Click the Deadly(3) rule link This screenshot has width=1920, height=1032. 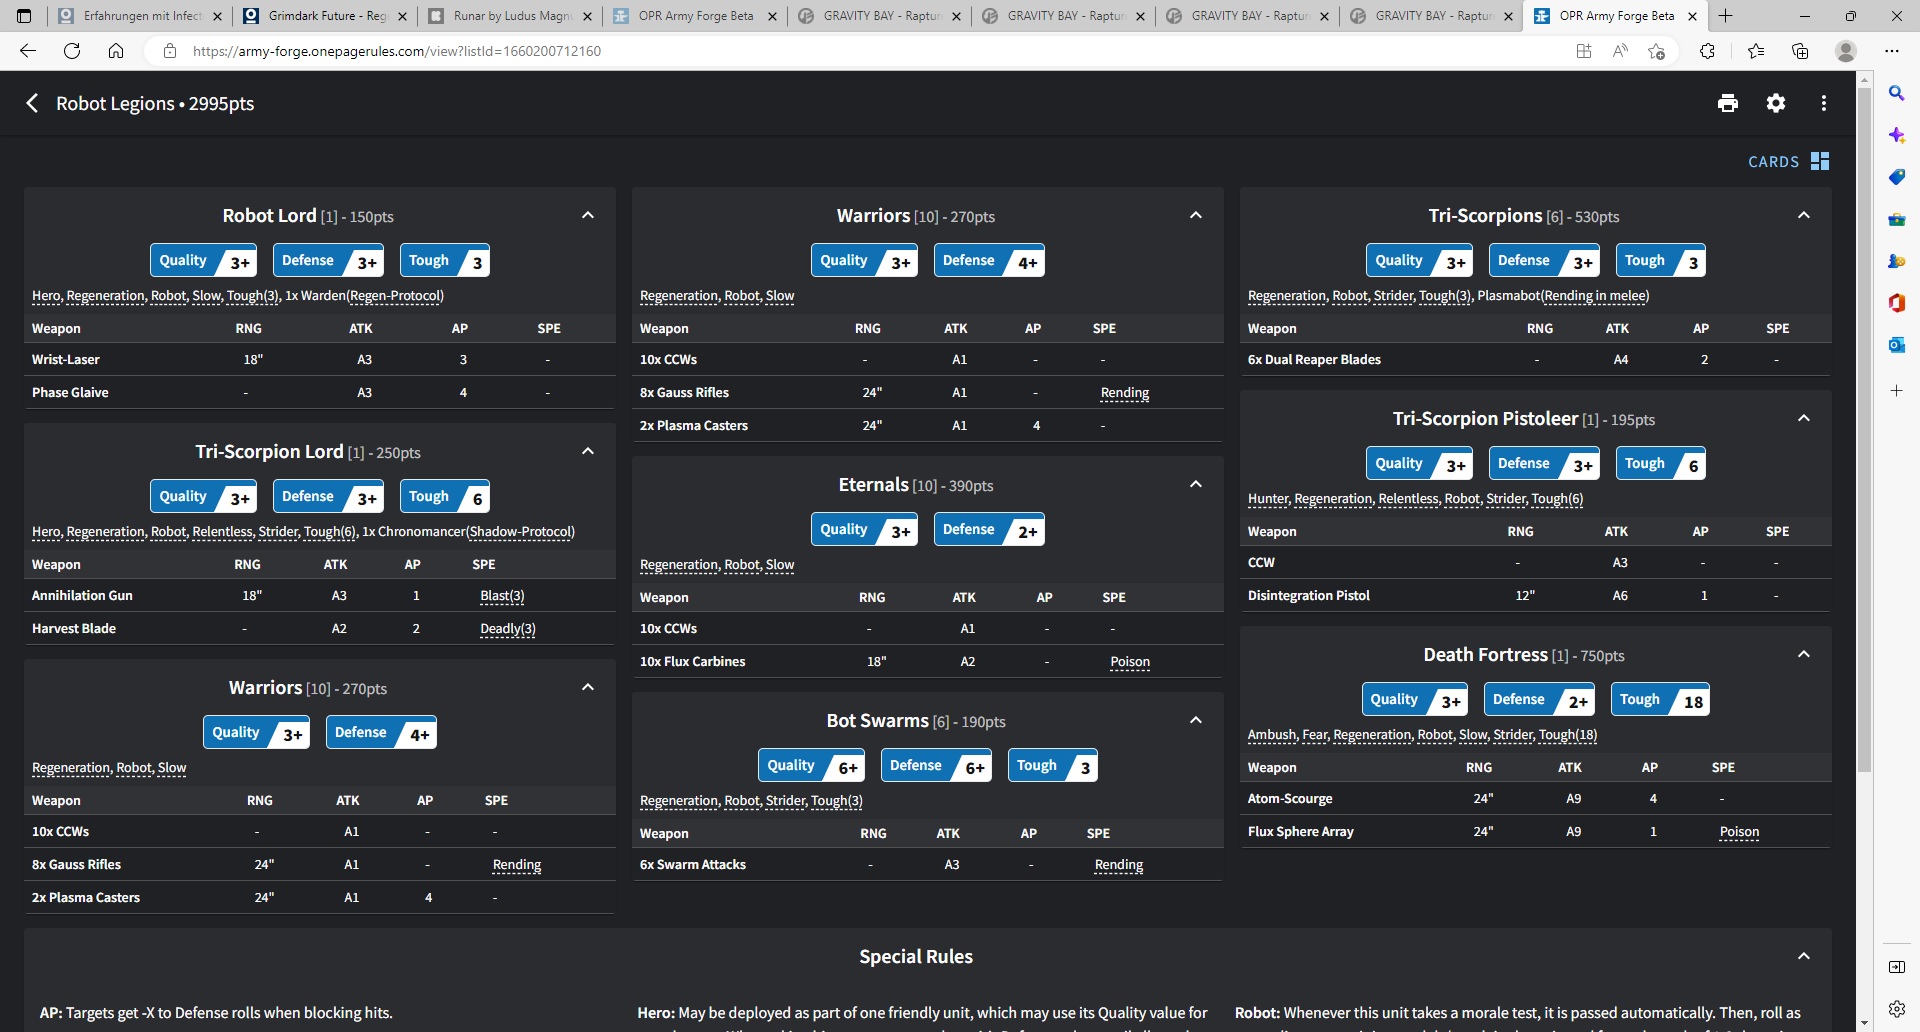(x=508, y=629)
